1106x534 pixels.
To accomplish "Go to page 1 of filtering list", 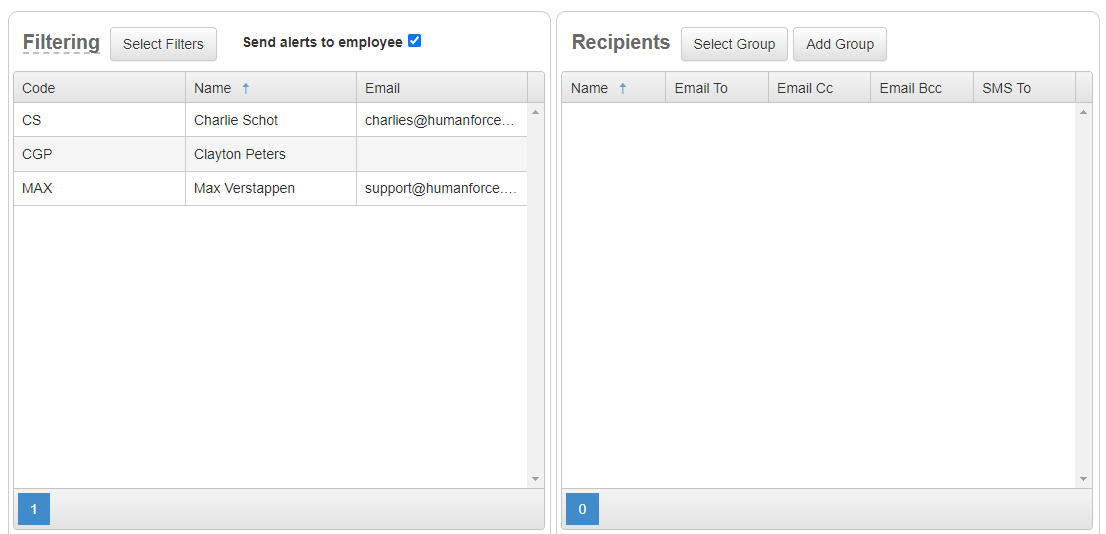I will pyautogui.click(x=34, y=509).
